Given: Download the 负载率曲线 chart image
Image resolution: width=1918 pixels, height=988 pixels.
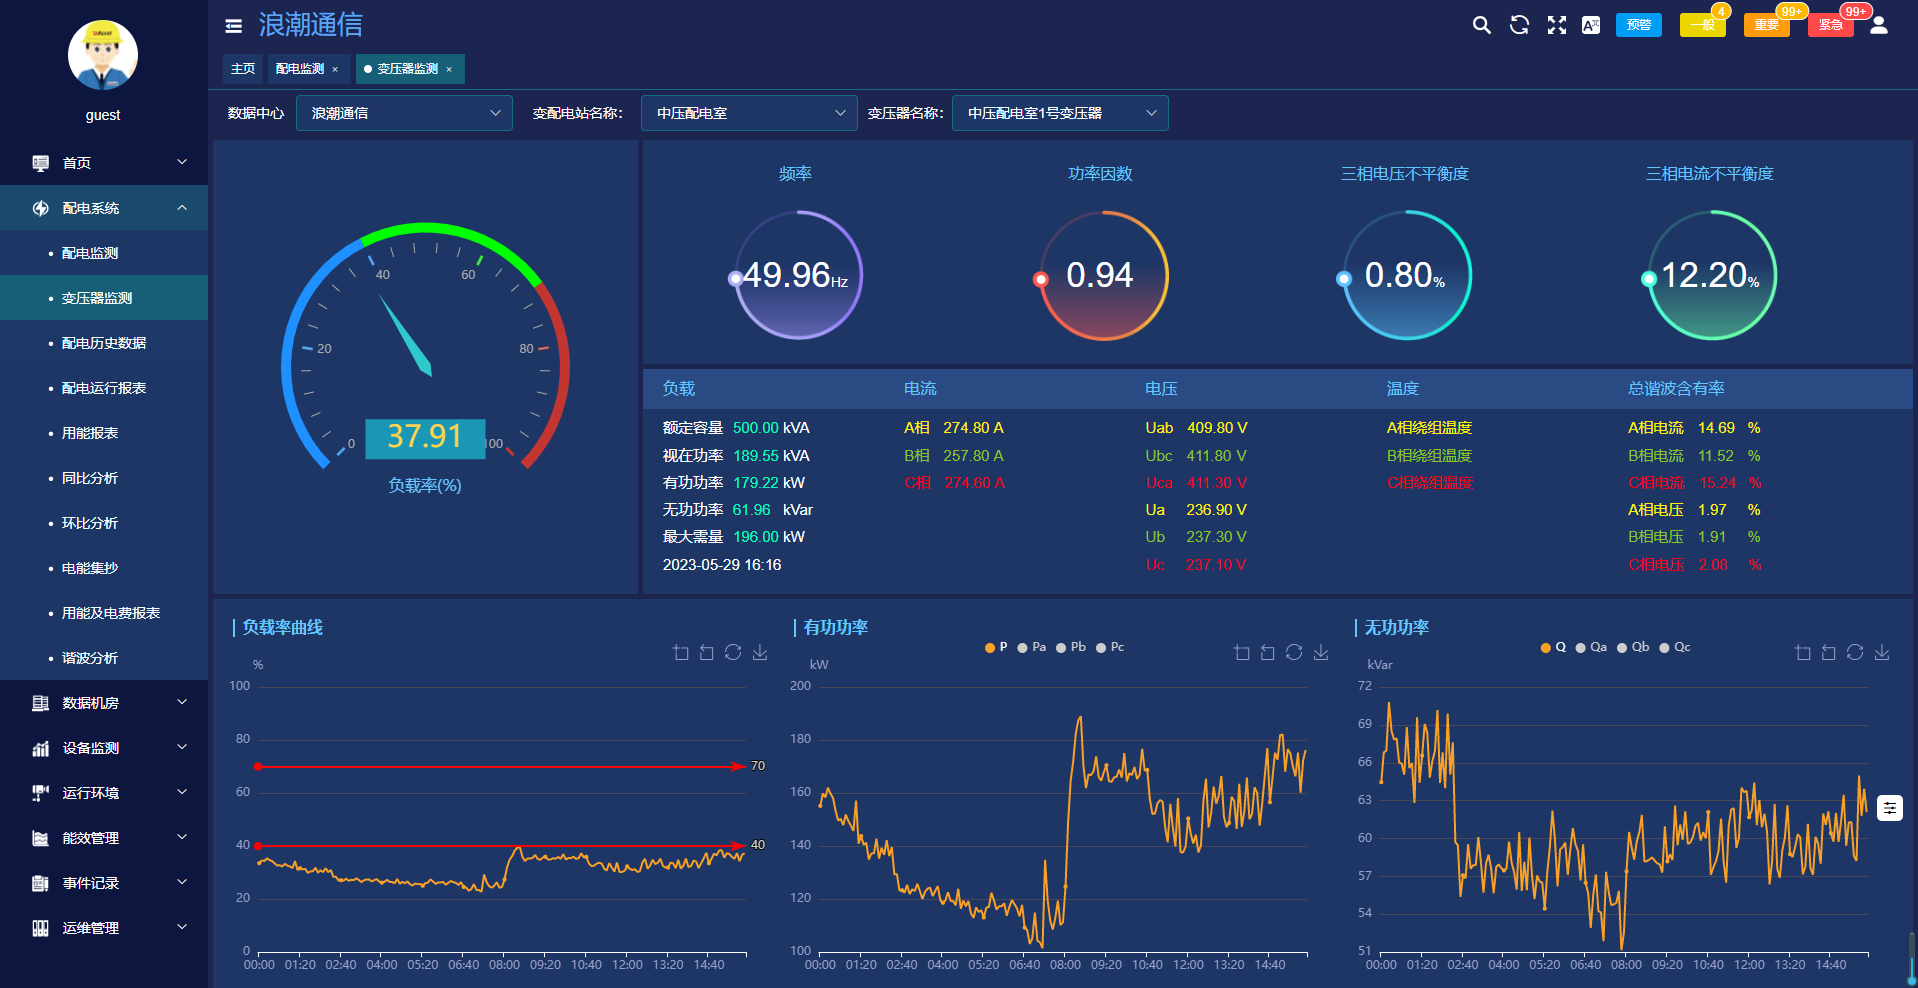Looking at the screenshot, I should point(760,653).
